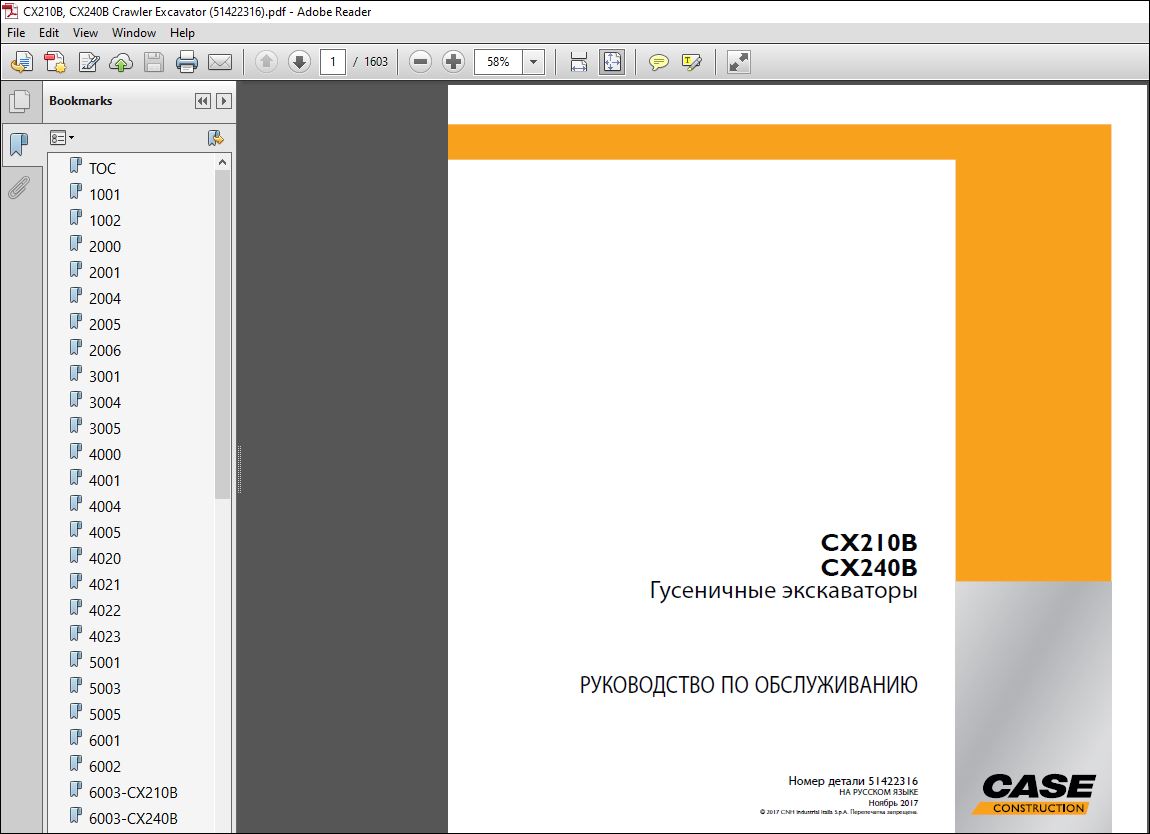This screenshot has width=1150, height=834.
Task: Toggle fit one full page icon
Action: [612, 62]
